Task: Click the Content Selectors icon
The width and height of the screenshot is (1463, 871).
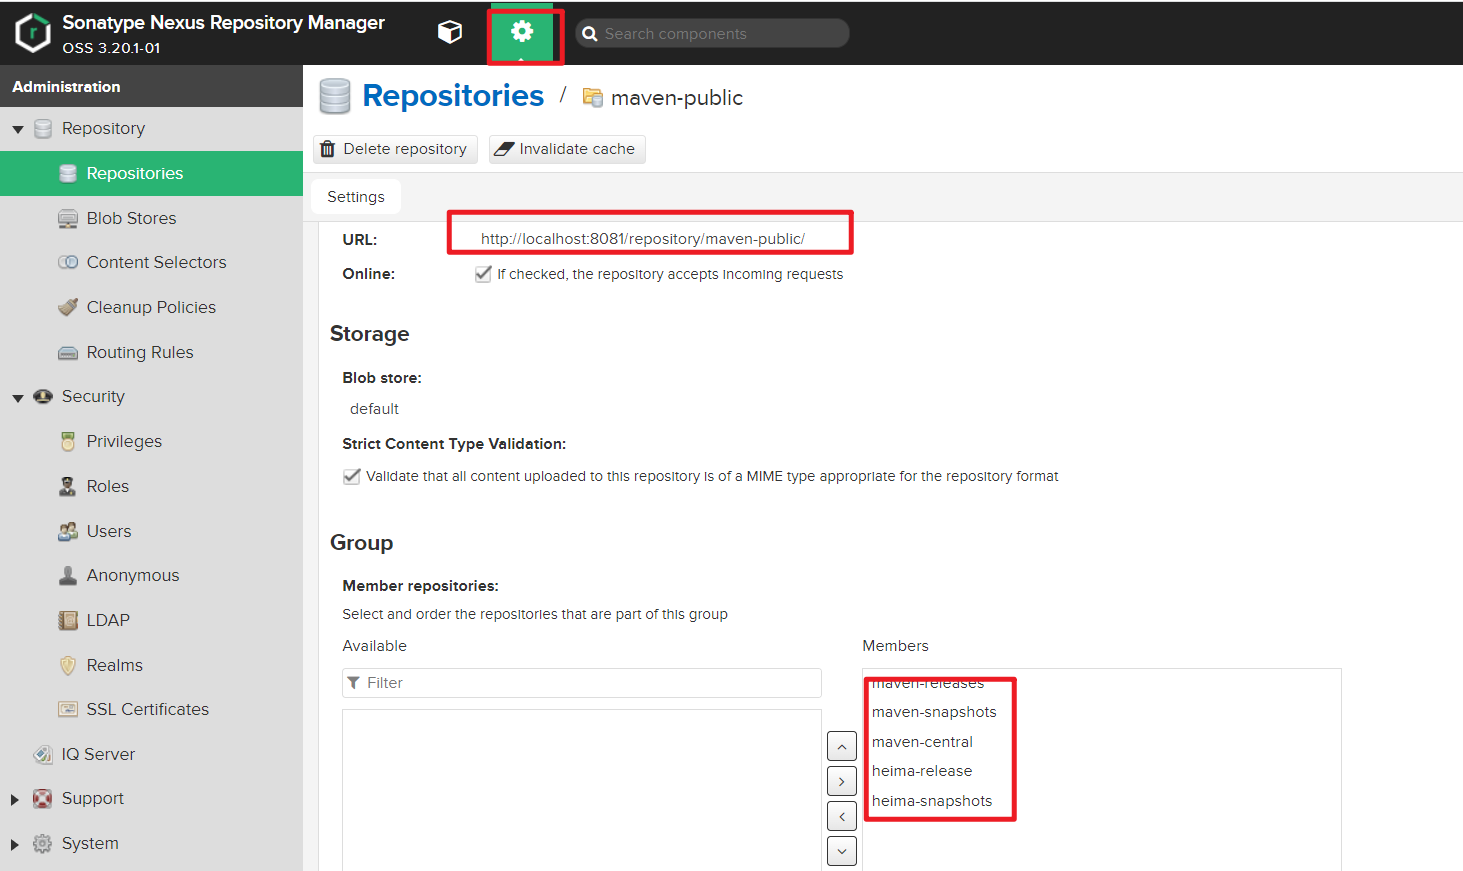Action: click(x=68, y=262)
